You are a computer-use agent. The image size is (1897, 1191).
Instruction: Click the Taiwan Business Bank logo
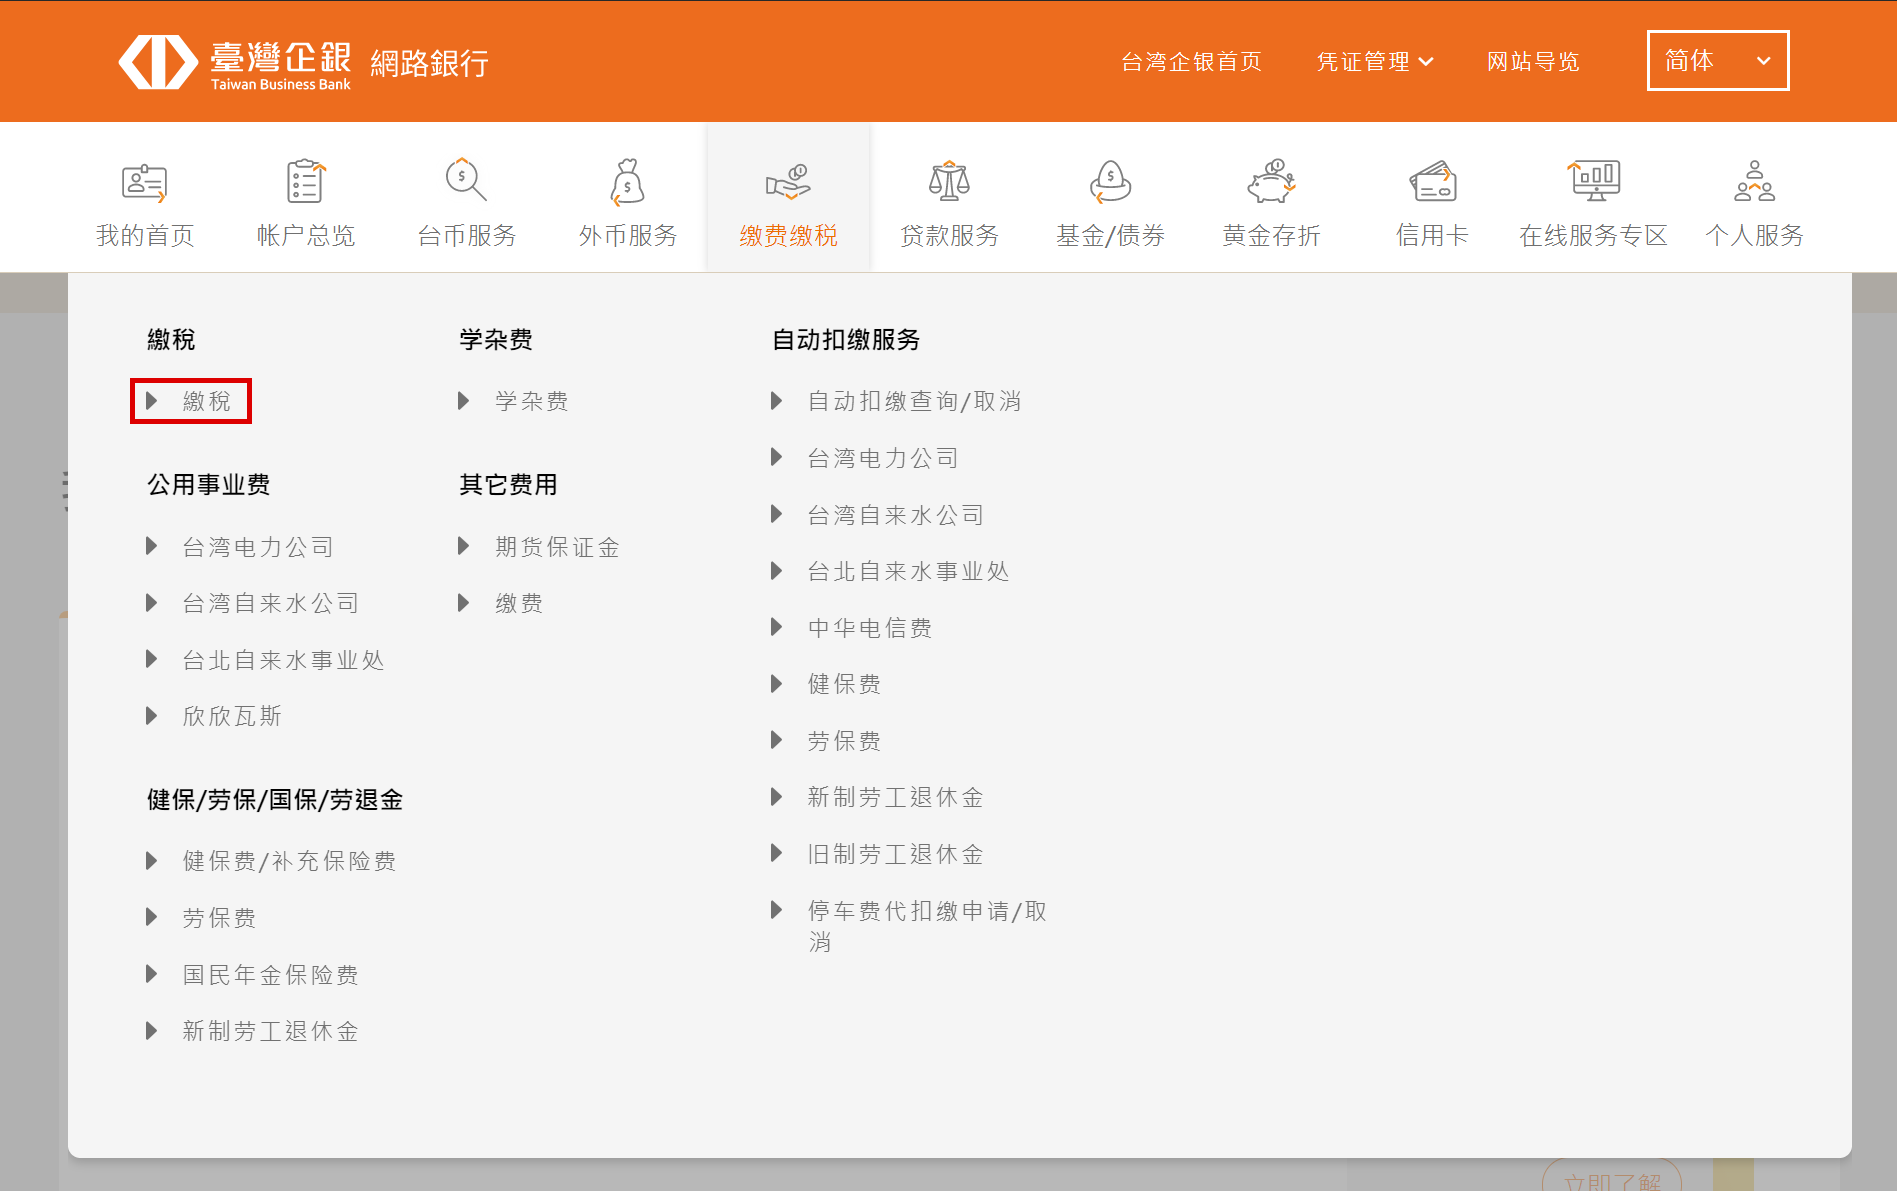click(x=235, y=63)
